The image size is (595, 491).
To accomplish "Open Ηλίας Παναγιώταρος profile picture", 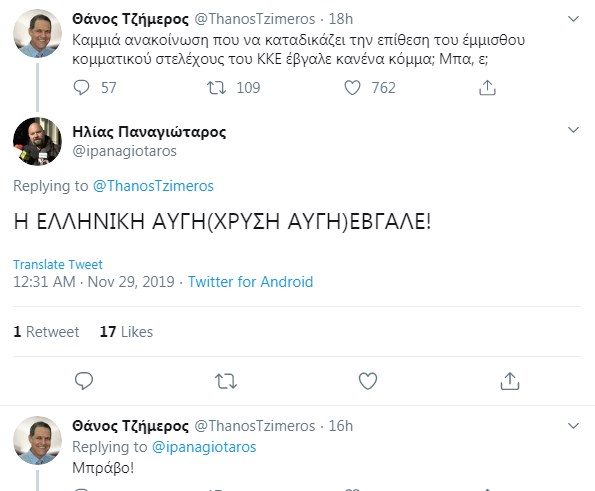I will tap(37, 141).
